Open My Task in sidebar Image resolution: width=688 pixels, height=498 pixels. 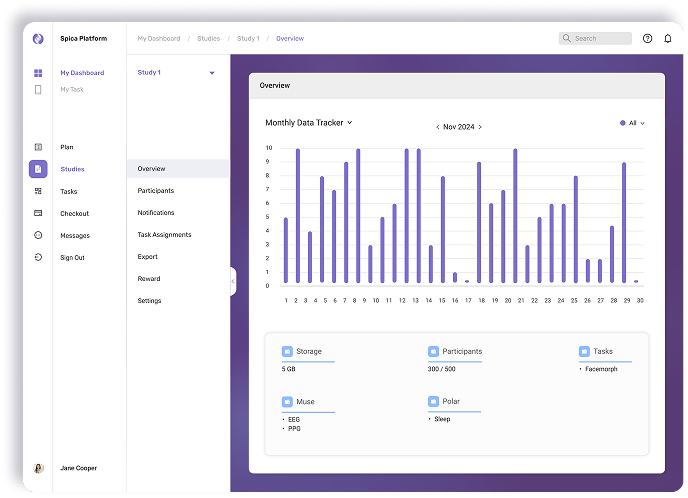coord(72,90)
